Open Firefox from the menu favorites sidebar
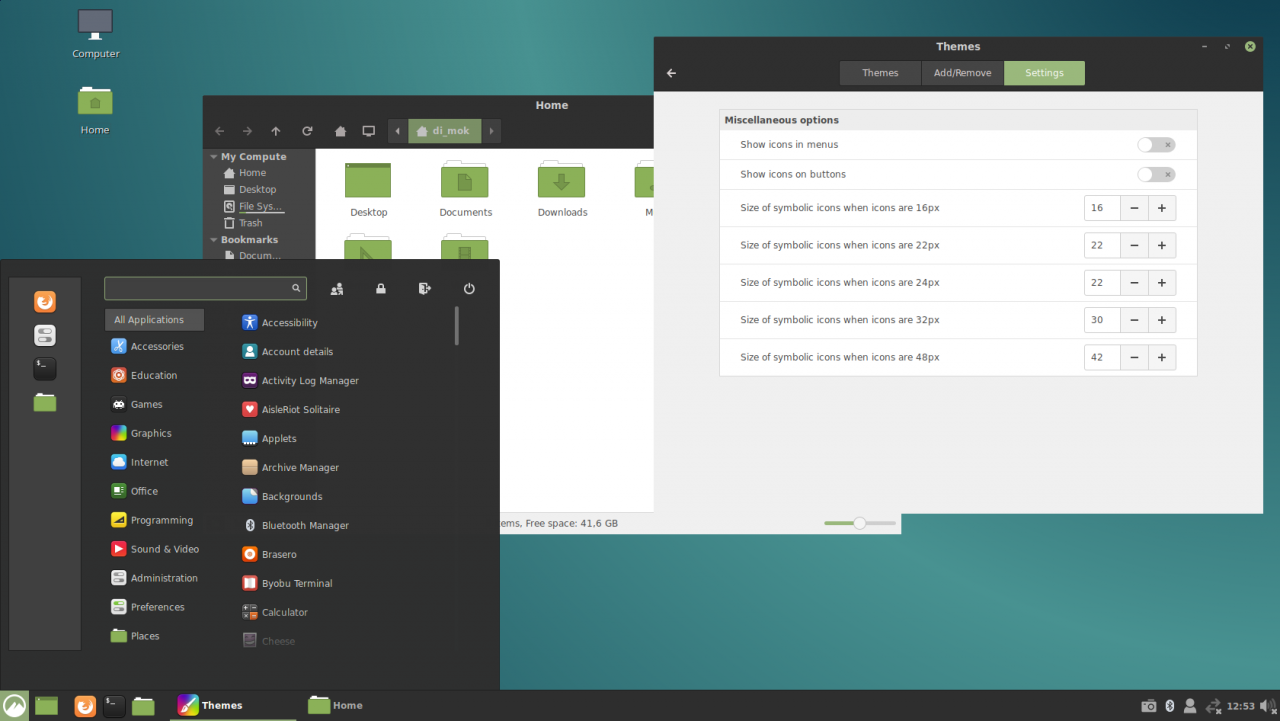Image resolution: width=1280 pixels, height=721 pixels. coord(45,302)
